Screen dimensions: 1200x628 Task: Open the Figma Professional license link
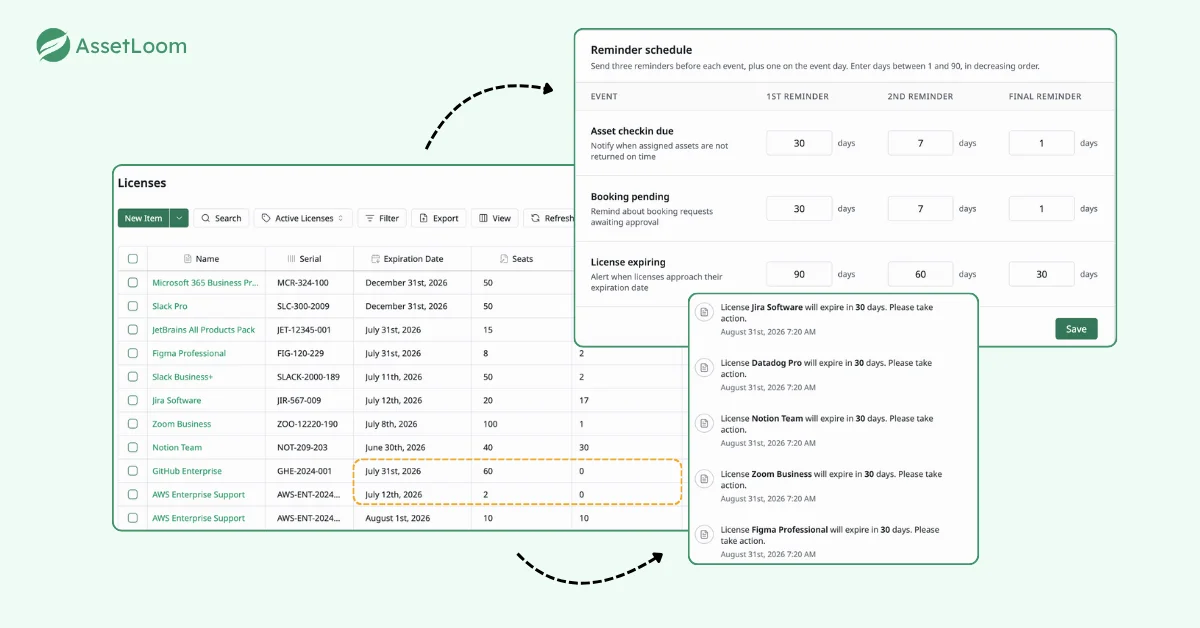coord(189,353)
